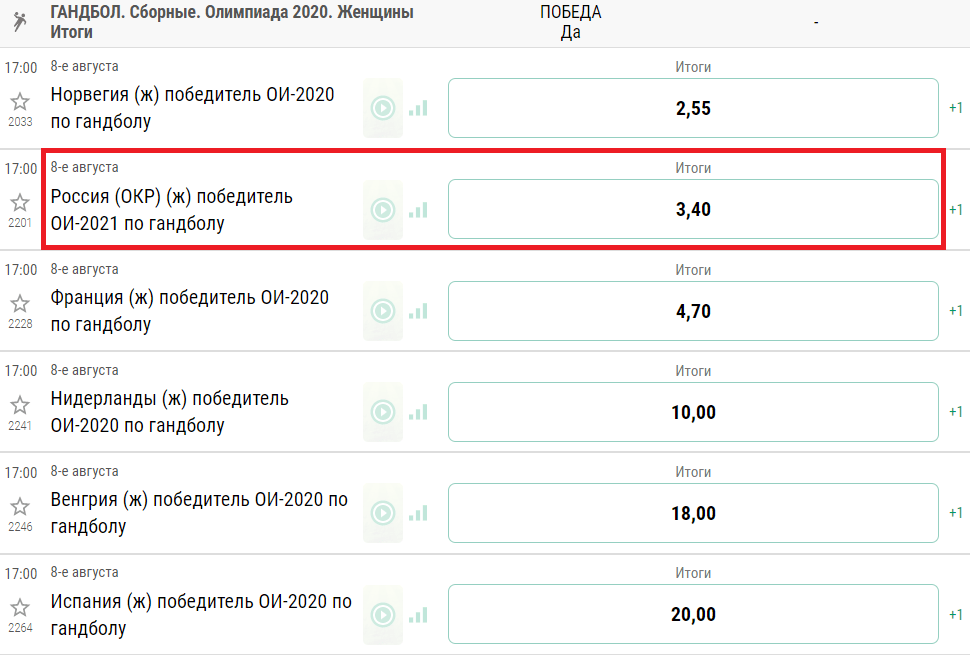Show statistics bars icon for Испания row
This screenshot has height=655, width=970.
click(418, 615)
